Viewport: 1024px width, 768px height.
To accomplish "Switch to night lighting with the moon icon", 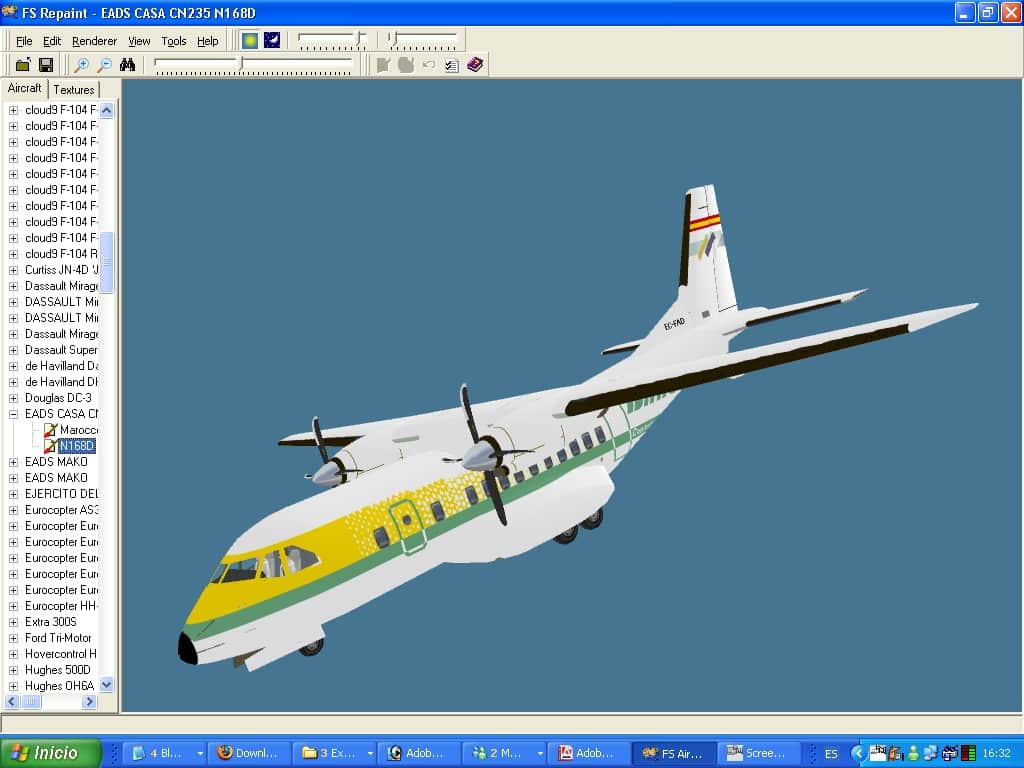I will pos(273,40).
